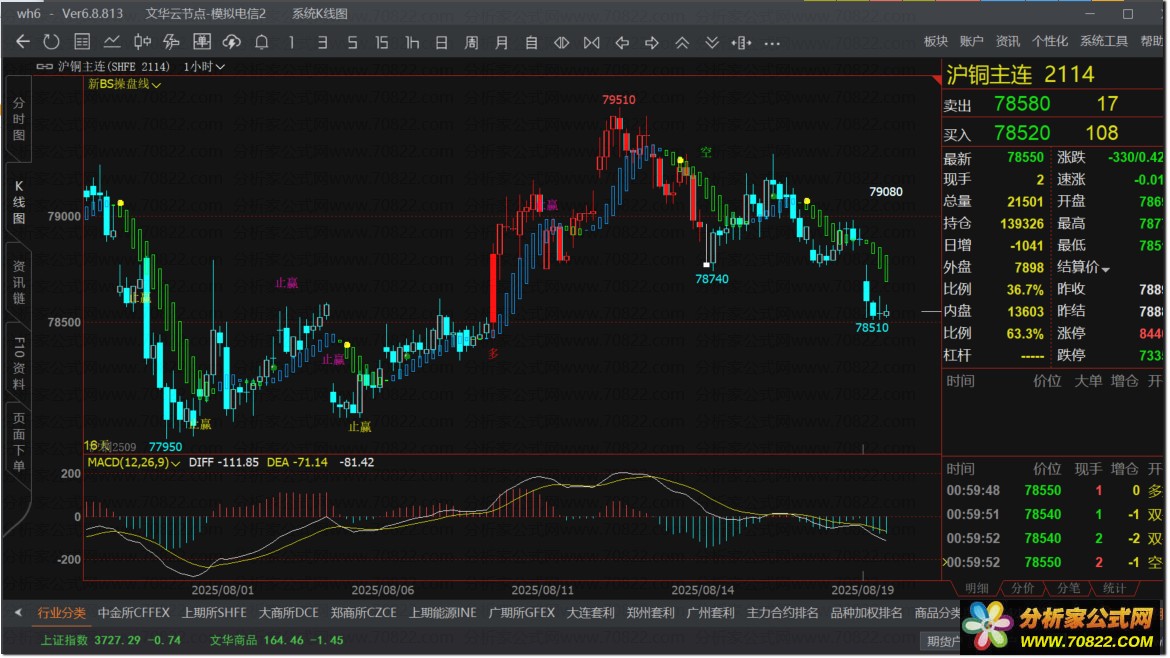Select the 大商所DCE bottom tab

[288, 613]
